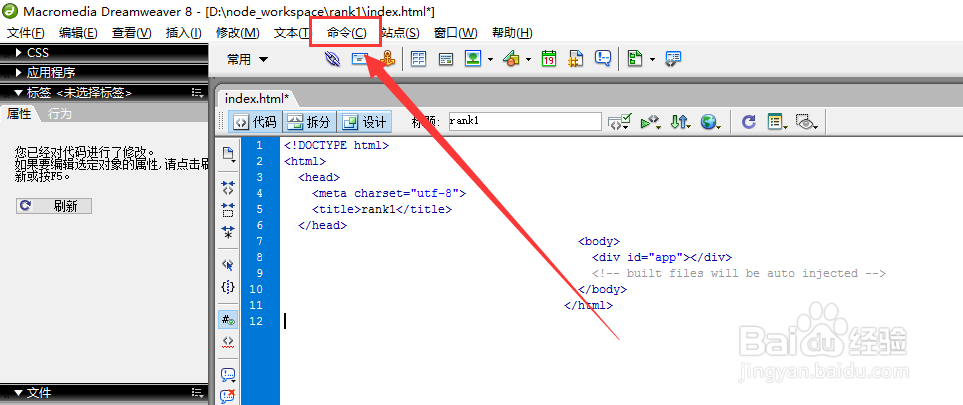Image resolution: width=963 pixels, height=405 pixels.
Task: Click the built files comment line
Action: 739,273
